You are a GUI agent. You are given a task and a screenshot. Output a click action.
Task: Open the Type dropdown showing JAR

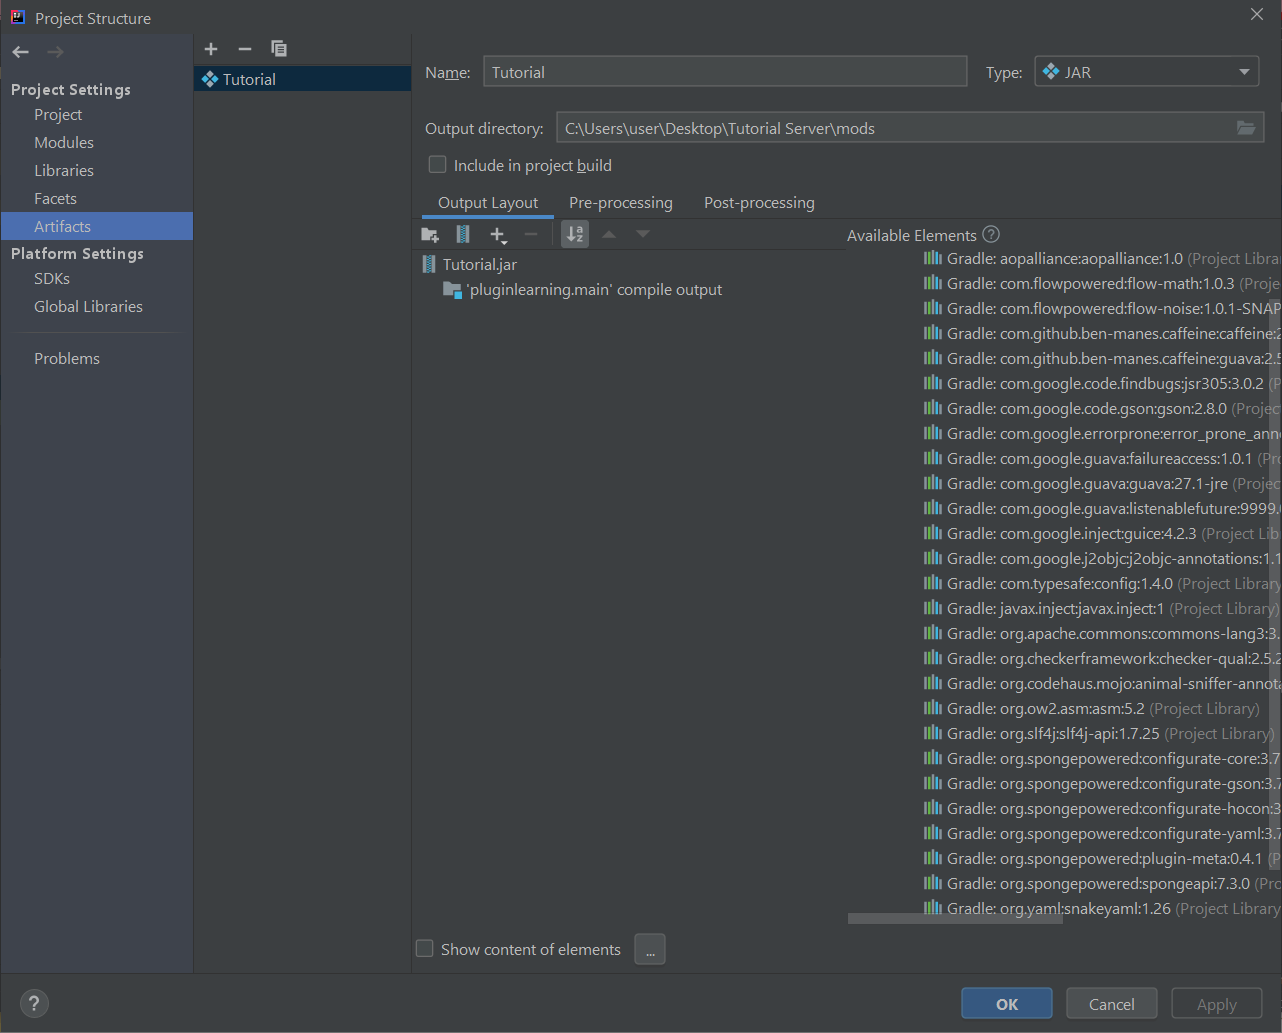(x=1146, y=71)
